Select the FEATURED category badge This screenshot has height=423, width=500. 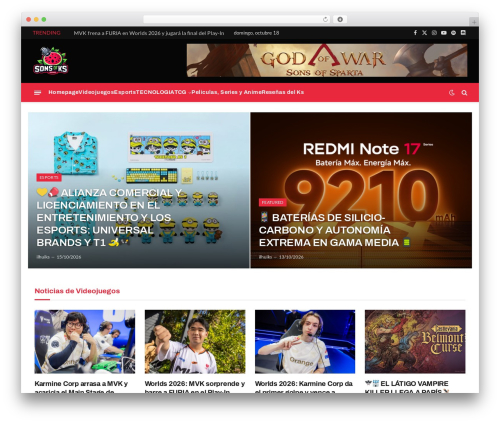[x=272, y=202]
